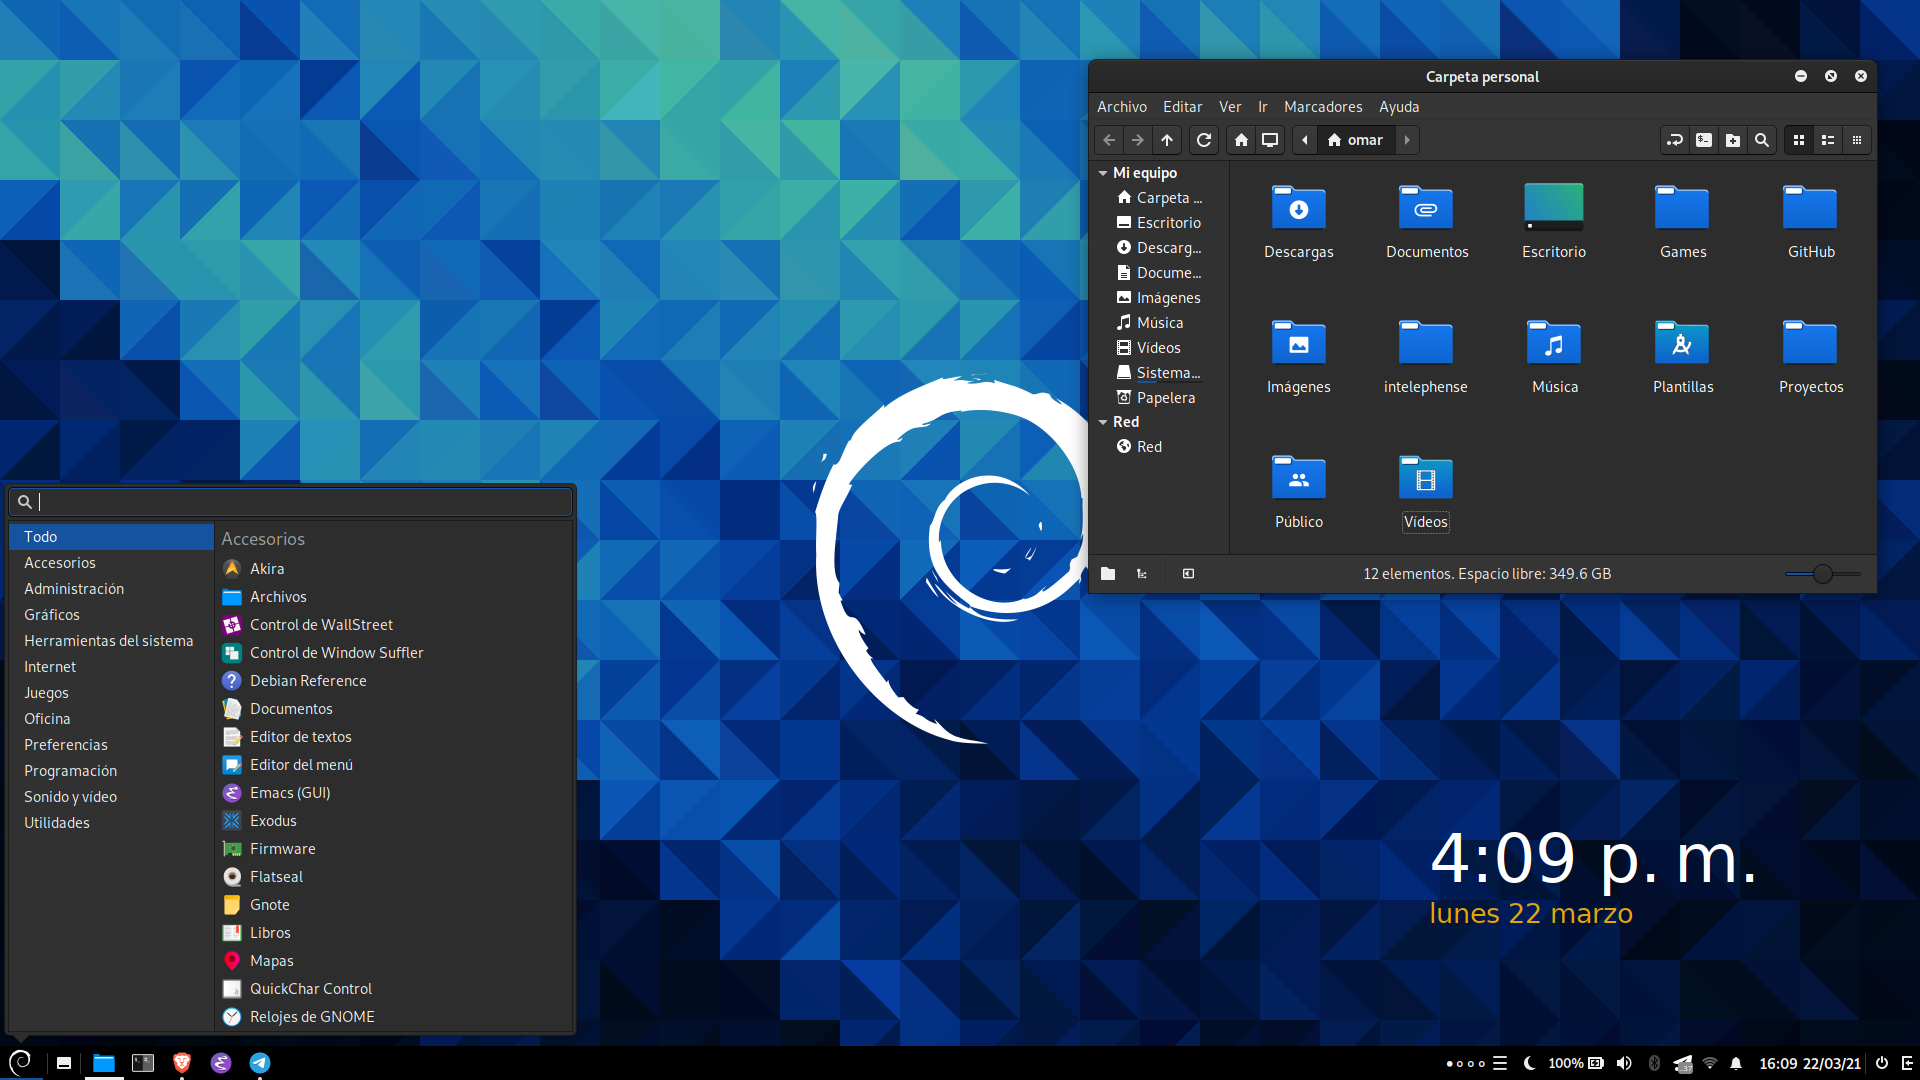The image size is (1920, 1080).
Task: Adjust the icon zoom slider
Action: click(1823, 574)
